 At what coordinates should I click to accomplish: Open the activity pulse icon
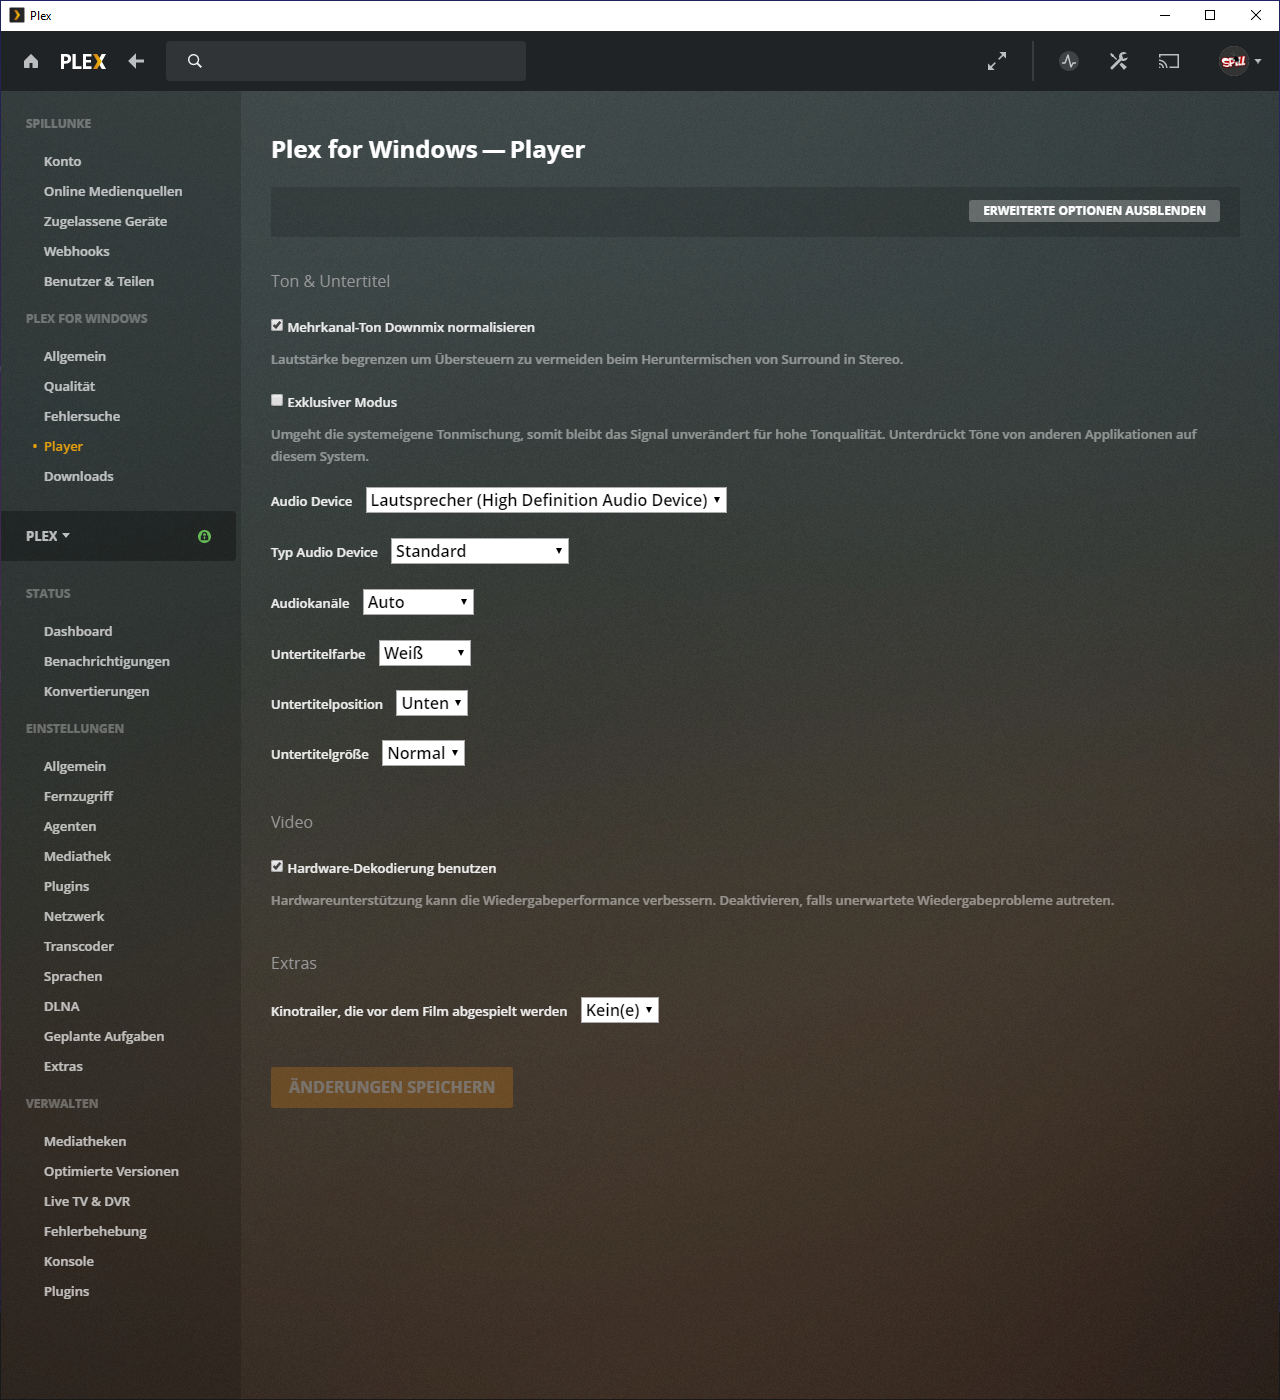[x=1069, y=61]
